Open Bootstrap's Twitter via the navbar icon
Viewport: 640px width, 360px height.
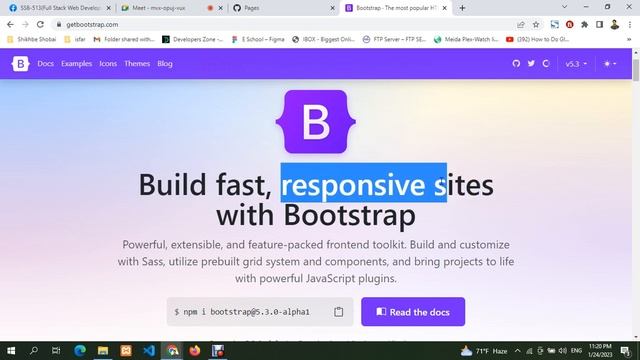[531, 64]
